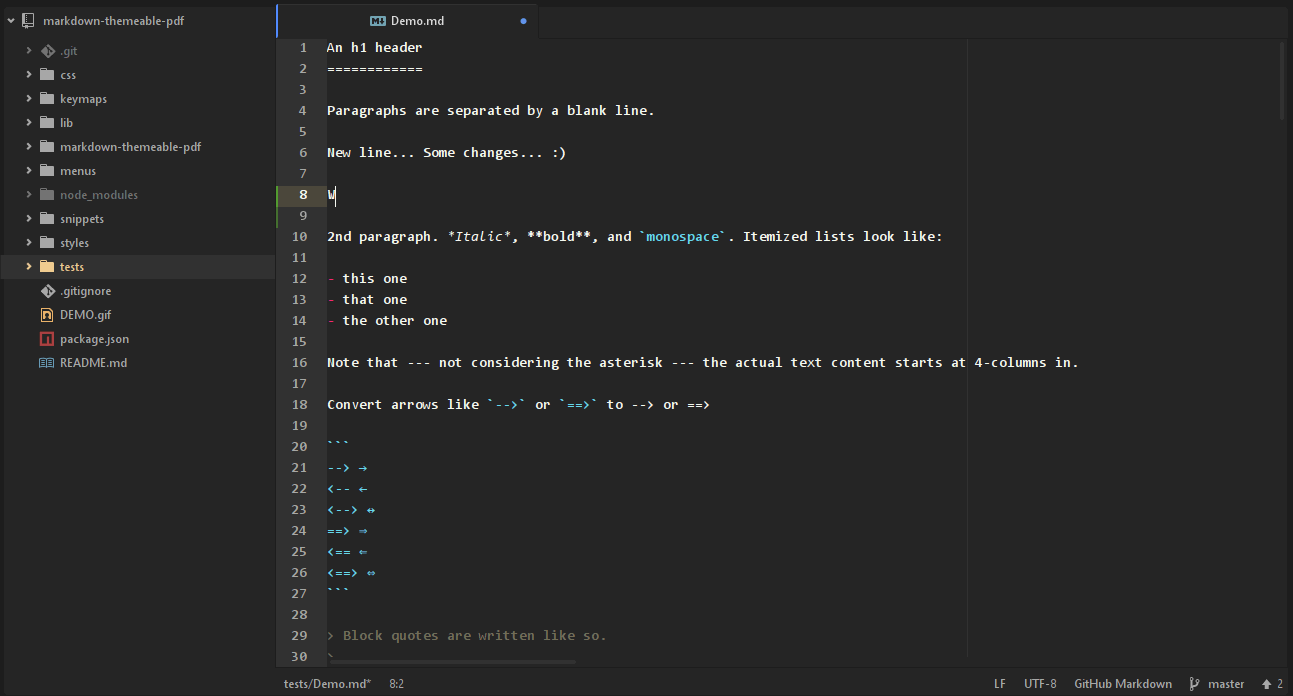
Task: Click the package.json file icon
Action: [x=47, y=339]
